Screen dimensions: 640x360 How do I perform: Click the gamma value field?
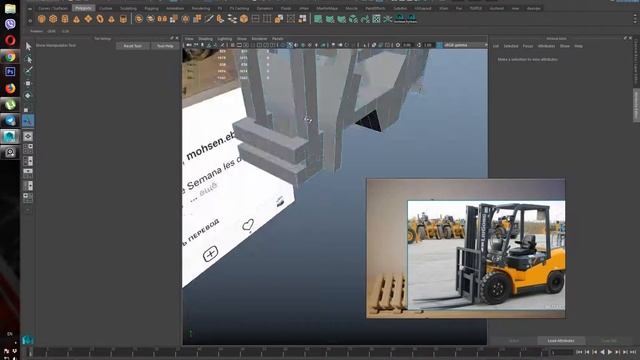(x=428, y=45)
